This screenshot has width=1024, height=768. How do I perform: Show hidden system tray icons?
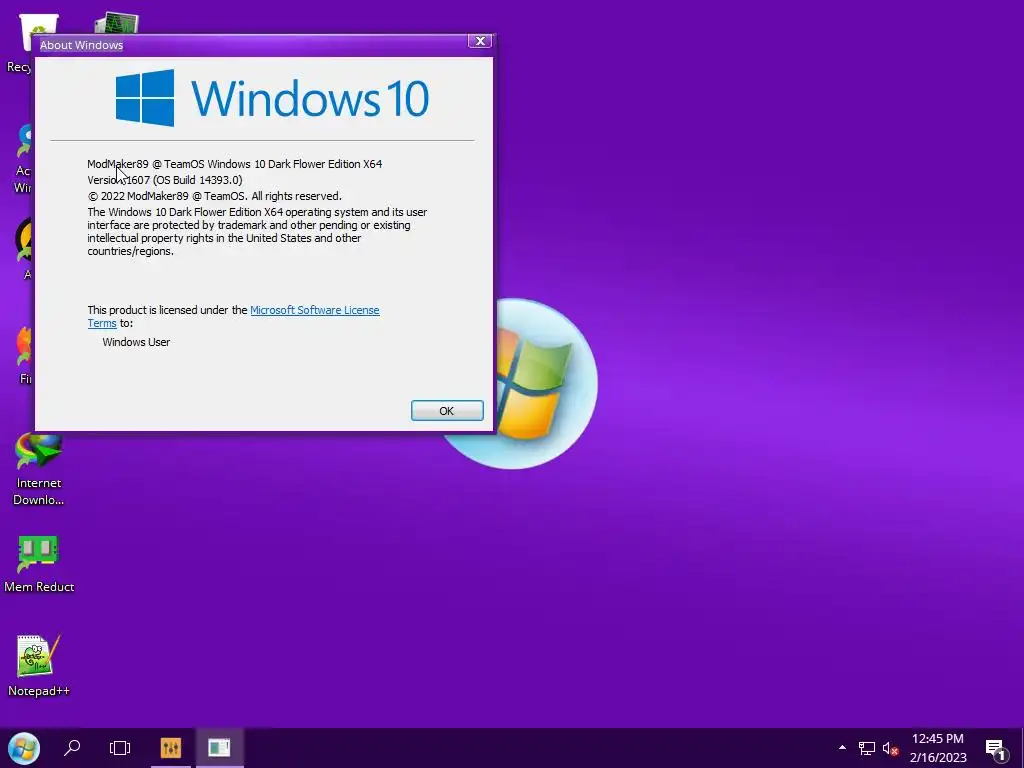click(x=842, y=748)
